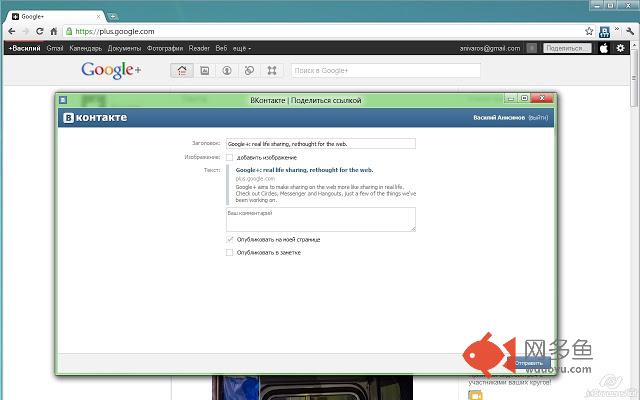
Task: Focus the Google+ search field
Action: click(x=386, y=71)
